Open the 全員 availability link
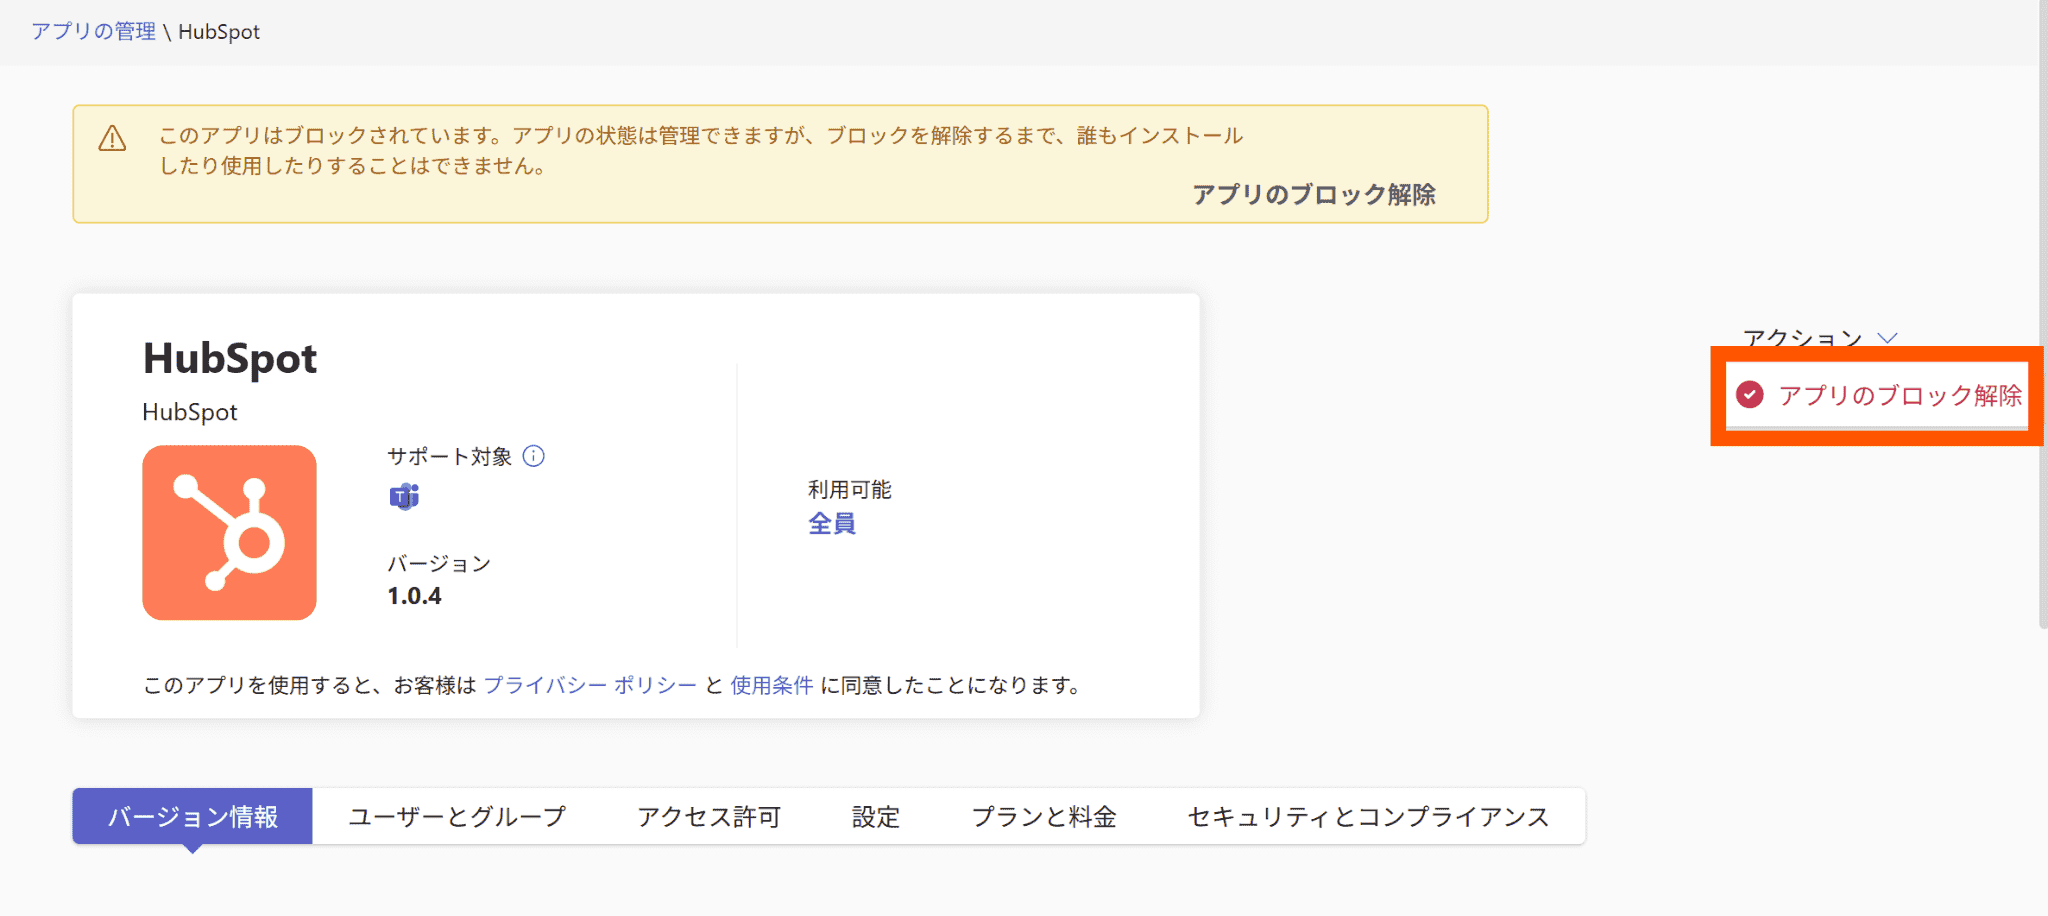 coord(831,523)
